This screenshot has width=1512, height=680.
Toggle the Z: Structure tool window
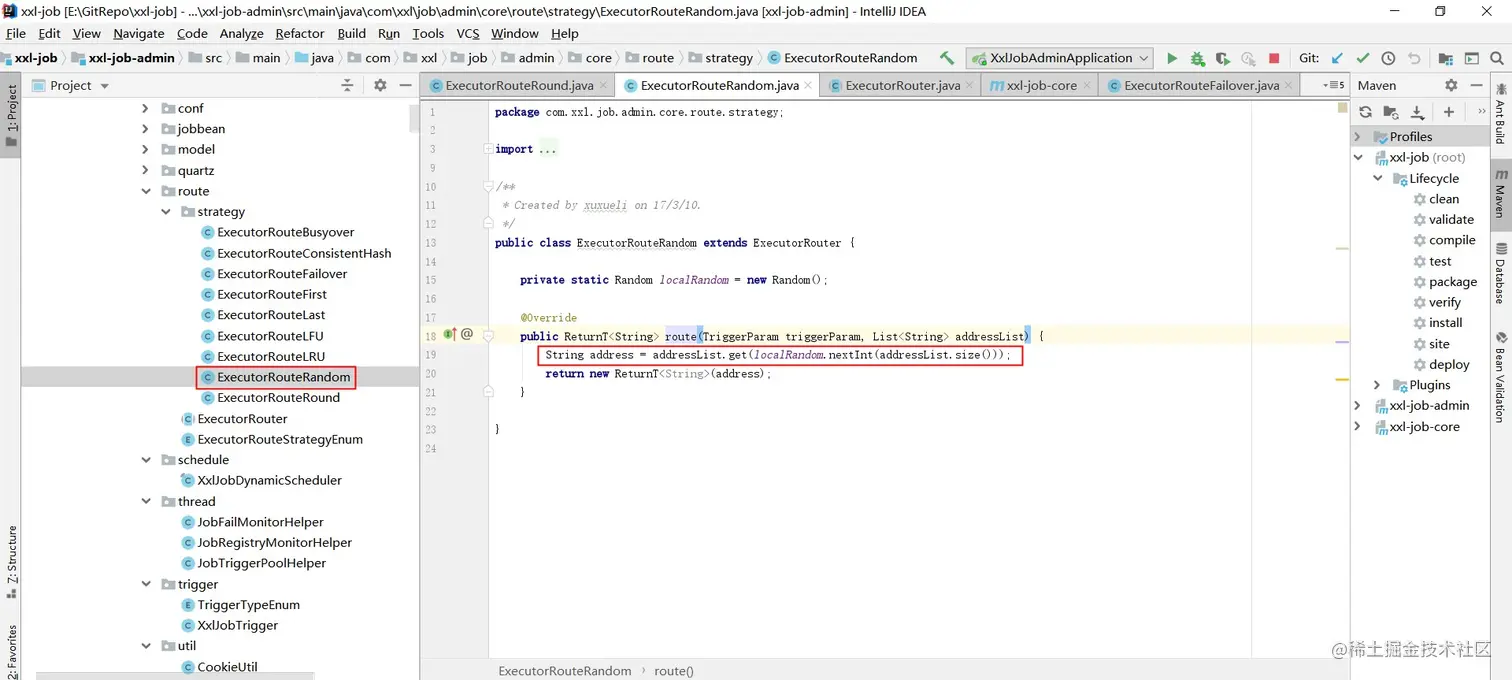coord(11,563)
